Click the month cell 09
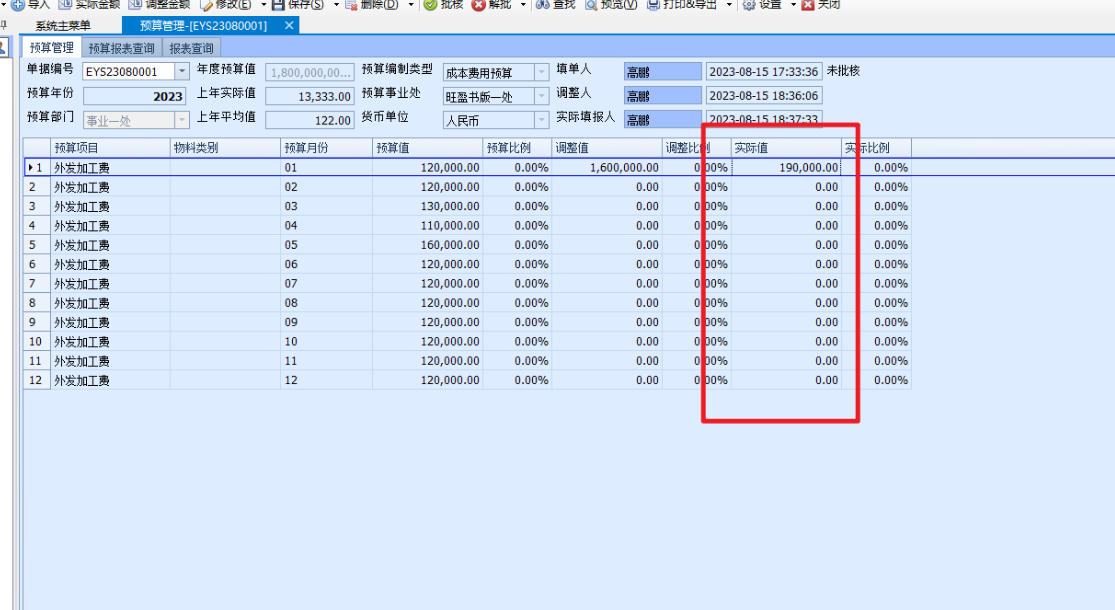1115x610 pixels. [x=326, y=322]
